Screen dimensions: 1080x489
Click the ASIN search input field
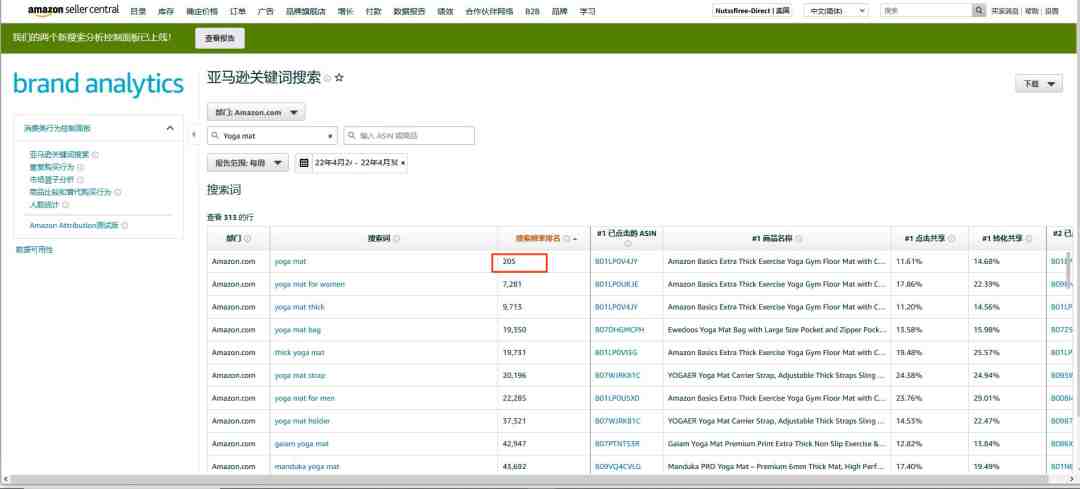coord(409,136)
